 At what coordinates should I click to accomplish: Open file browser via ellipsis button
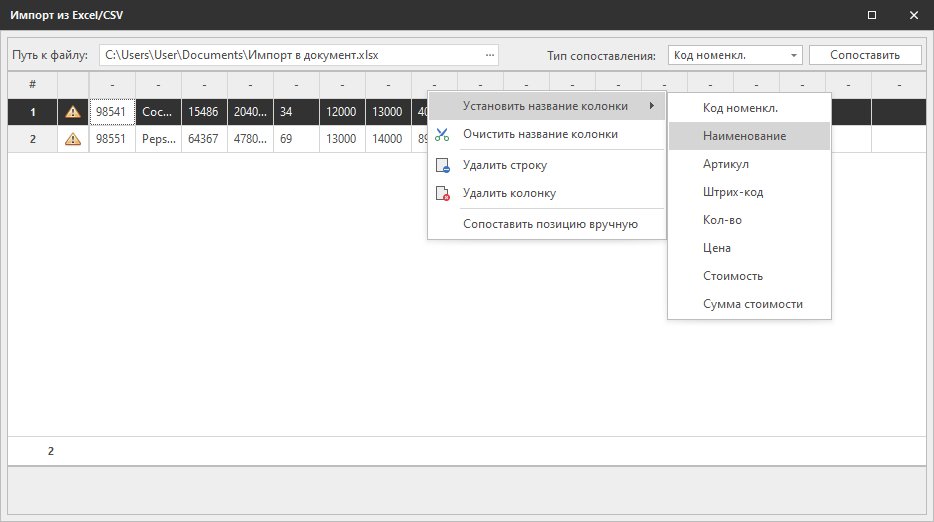(489, 55)
